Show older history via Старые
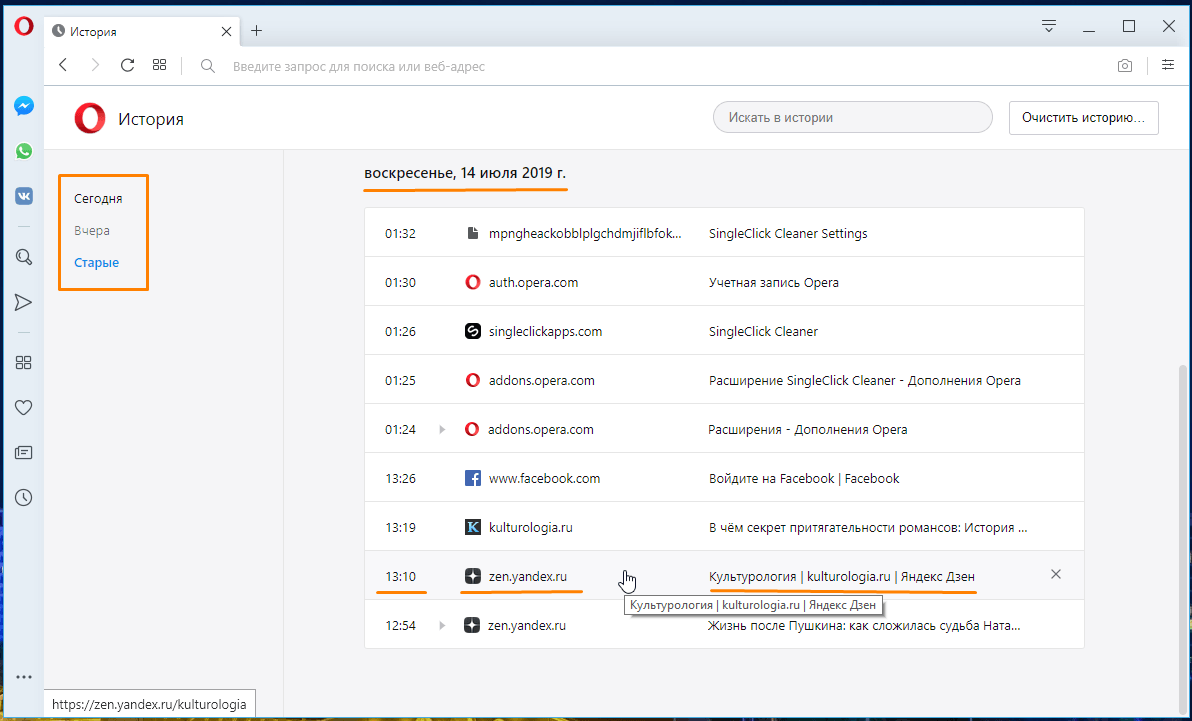Screen dimensions: 1192x721 tap(97, 262)
